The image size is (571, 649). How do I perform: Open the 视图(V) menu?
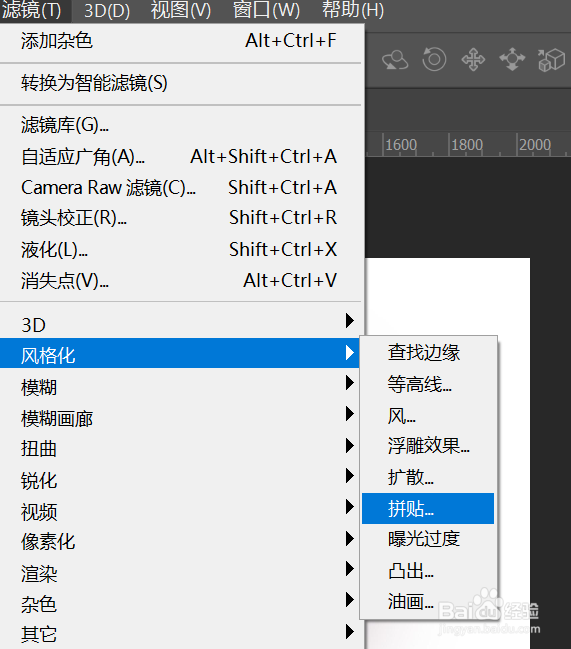coord(181,10)
